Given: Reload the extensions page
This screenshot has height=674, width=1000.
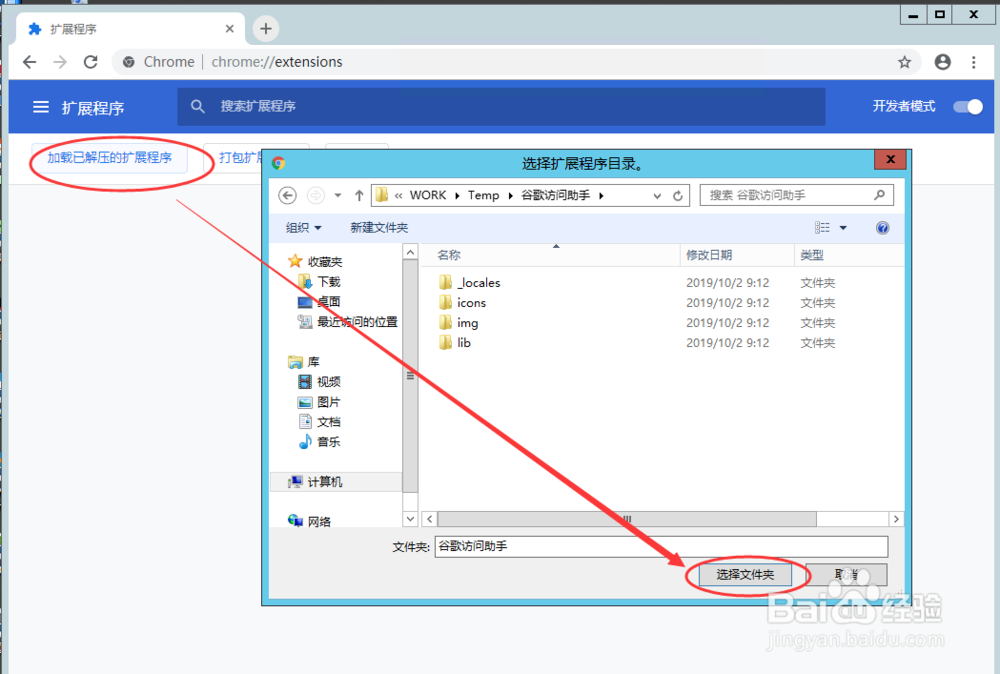Looking at the screenshot, I should [91, 62].
